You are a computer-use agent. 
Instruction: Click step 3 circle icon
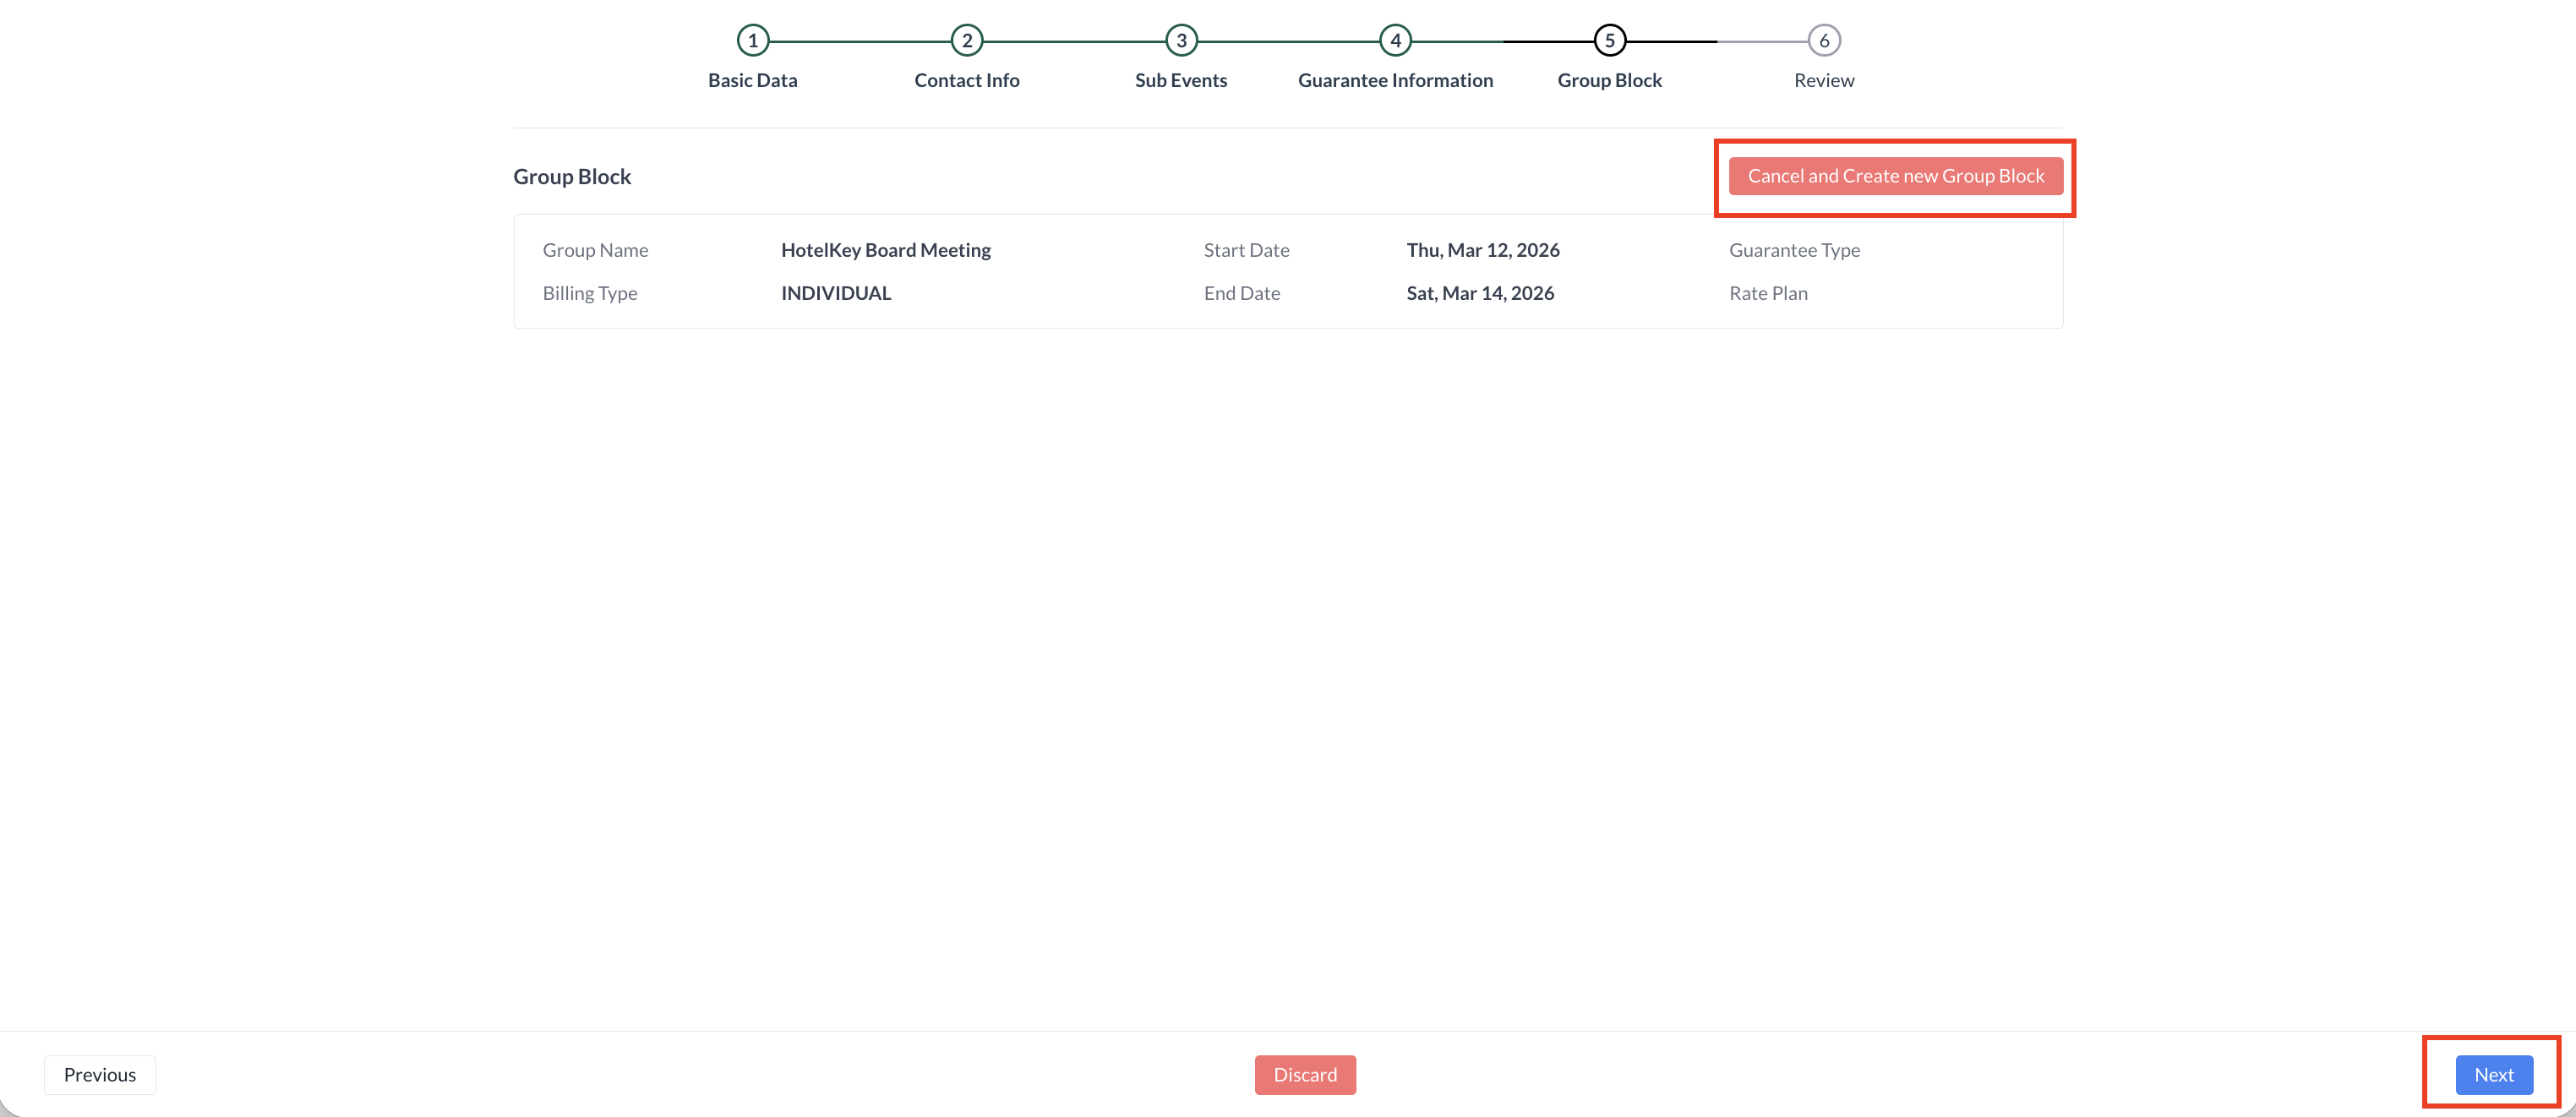(1181, 41)
